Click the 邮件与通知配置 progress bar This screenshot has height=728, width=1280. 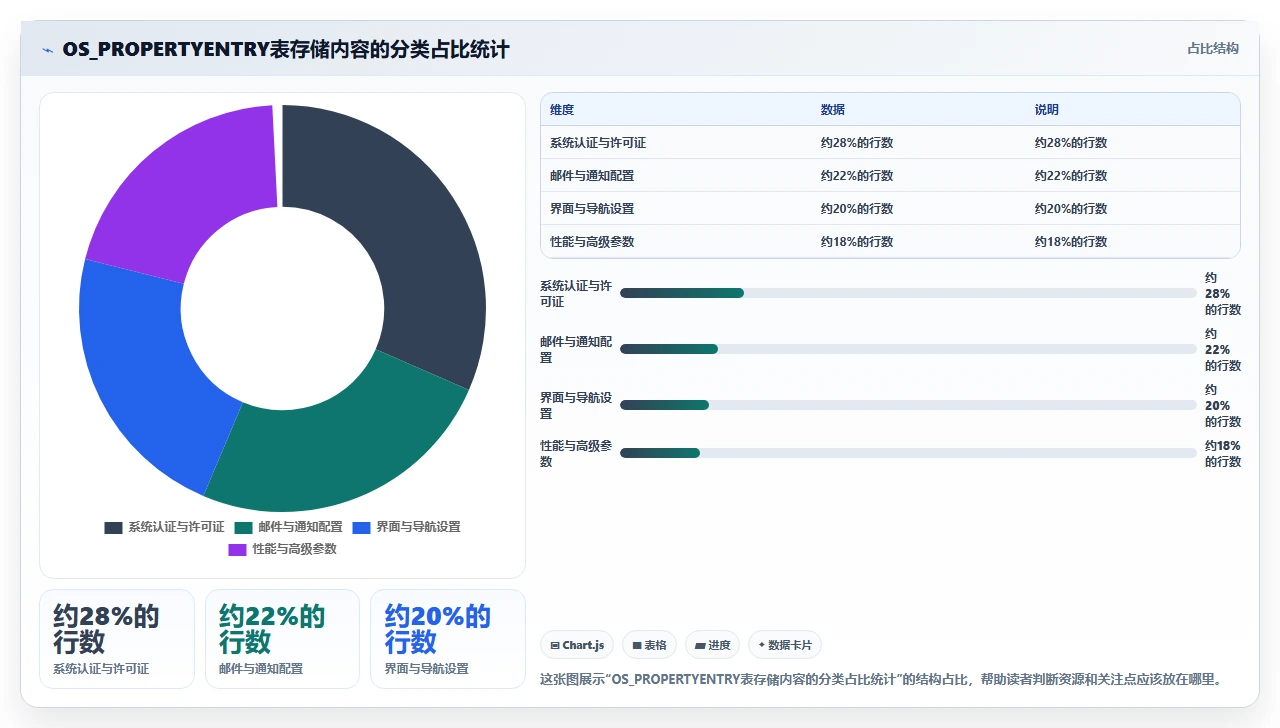click(x=908, y=349)
